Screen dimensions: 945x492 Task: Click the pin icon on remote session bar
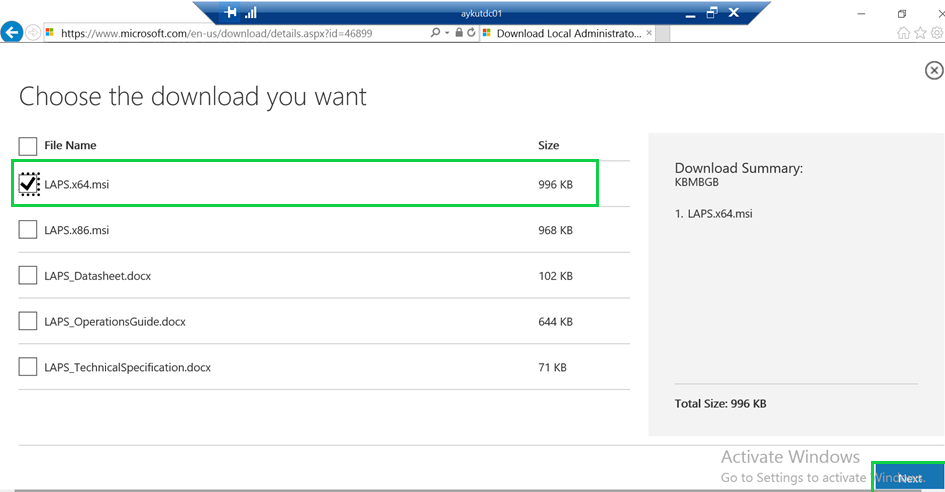[x=231, y=13]
